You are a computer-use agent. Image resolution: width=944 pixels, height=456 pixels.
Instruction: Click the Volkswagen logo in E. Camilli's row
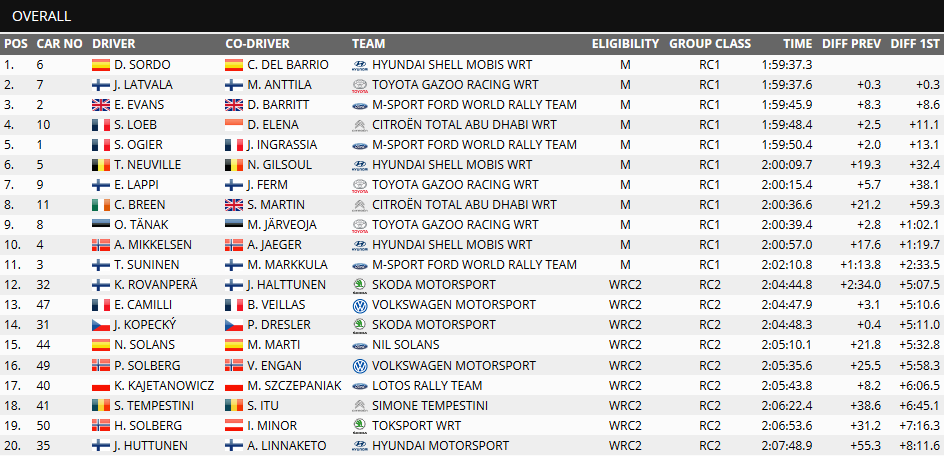360,305
